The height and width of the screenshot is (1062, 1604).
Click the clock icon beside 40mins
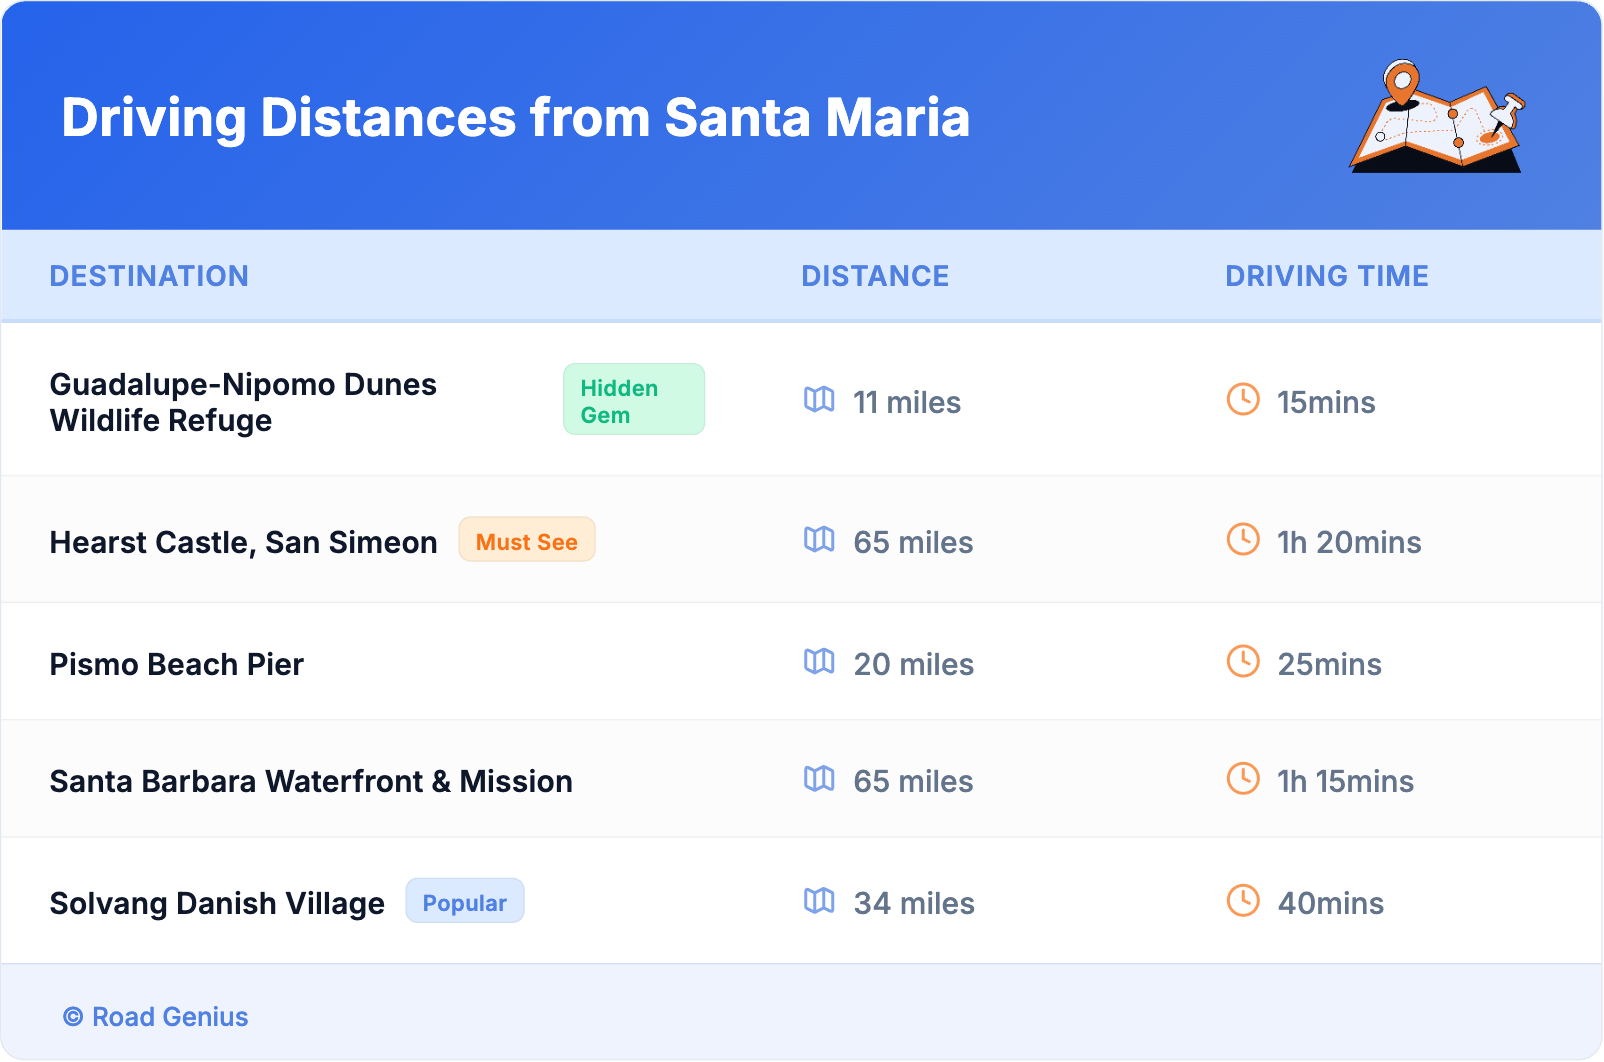[x=1243, y=901]
